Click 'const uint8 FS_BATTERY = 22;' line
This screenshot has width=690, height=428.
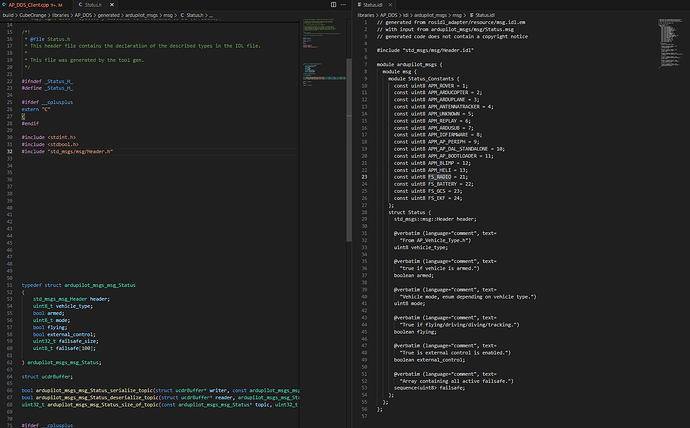coord(433,184)
